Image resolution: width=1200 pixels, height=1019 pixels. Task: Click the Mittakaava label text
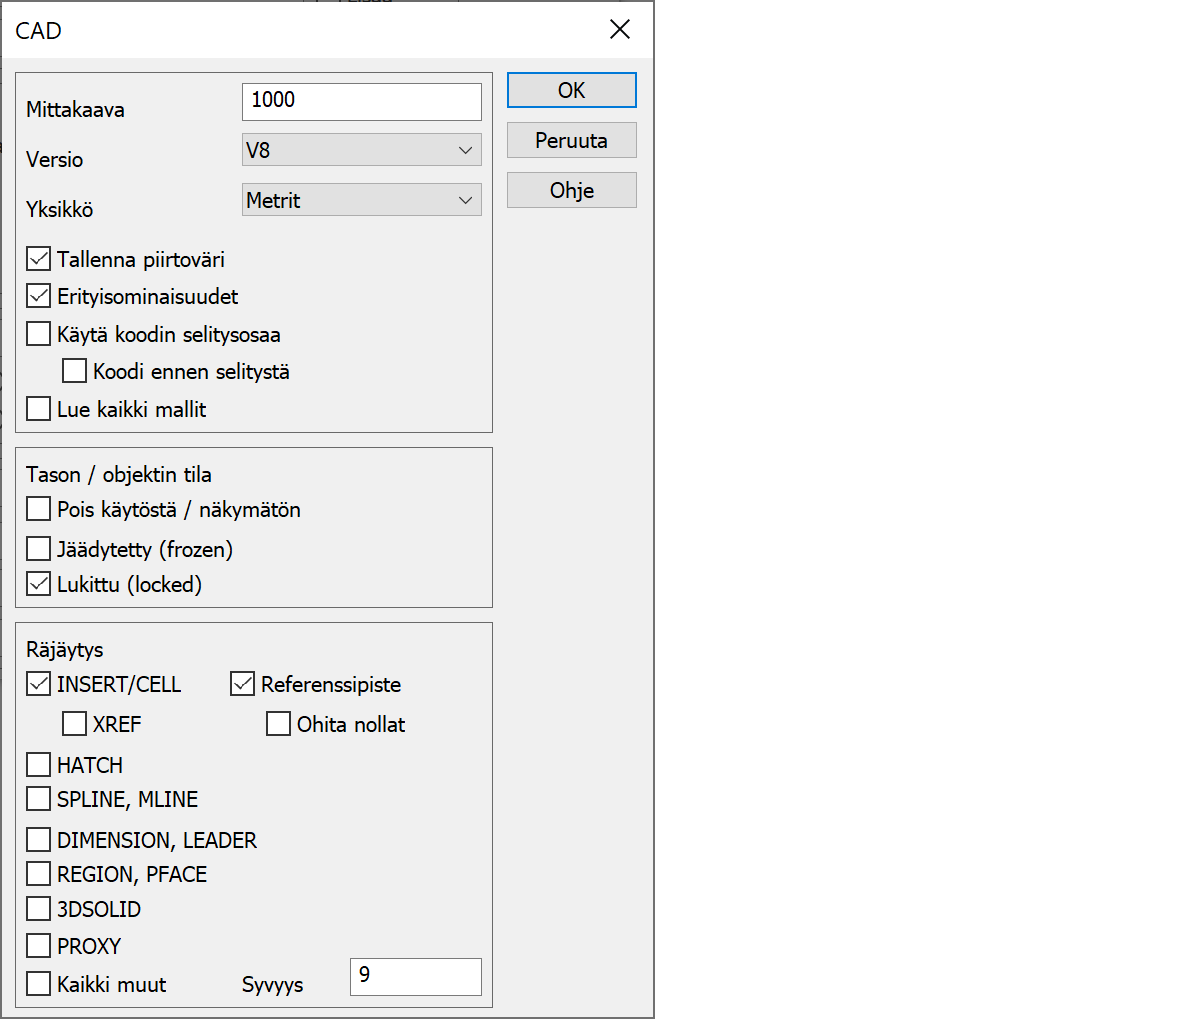(x=75, y=110)
